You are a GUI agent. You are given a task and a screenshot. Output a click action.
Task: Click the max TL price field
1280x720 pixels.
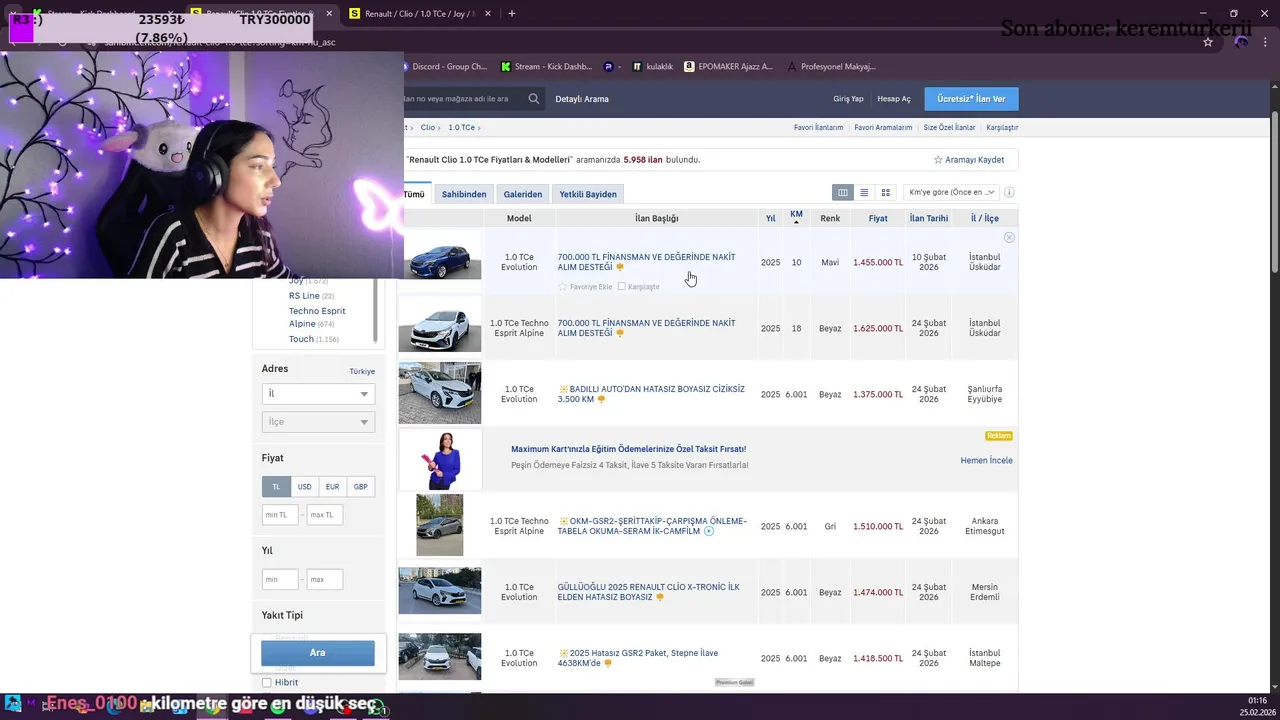(325, 515)
